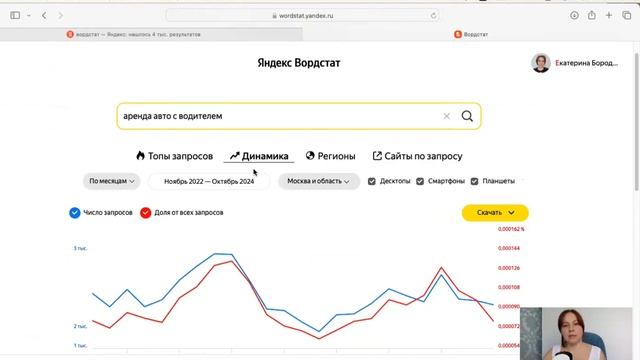Open Сайты по запросу tab
The width and height of the screenshot is (640, 360).
click(417, 156)
